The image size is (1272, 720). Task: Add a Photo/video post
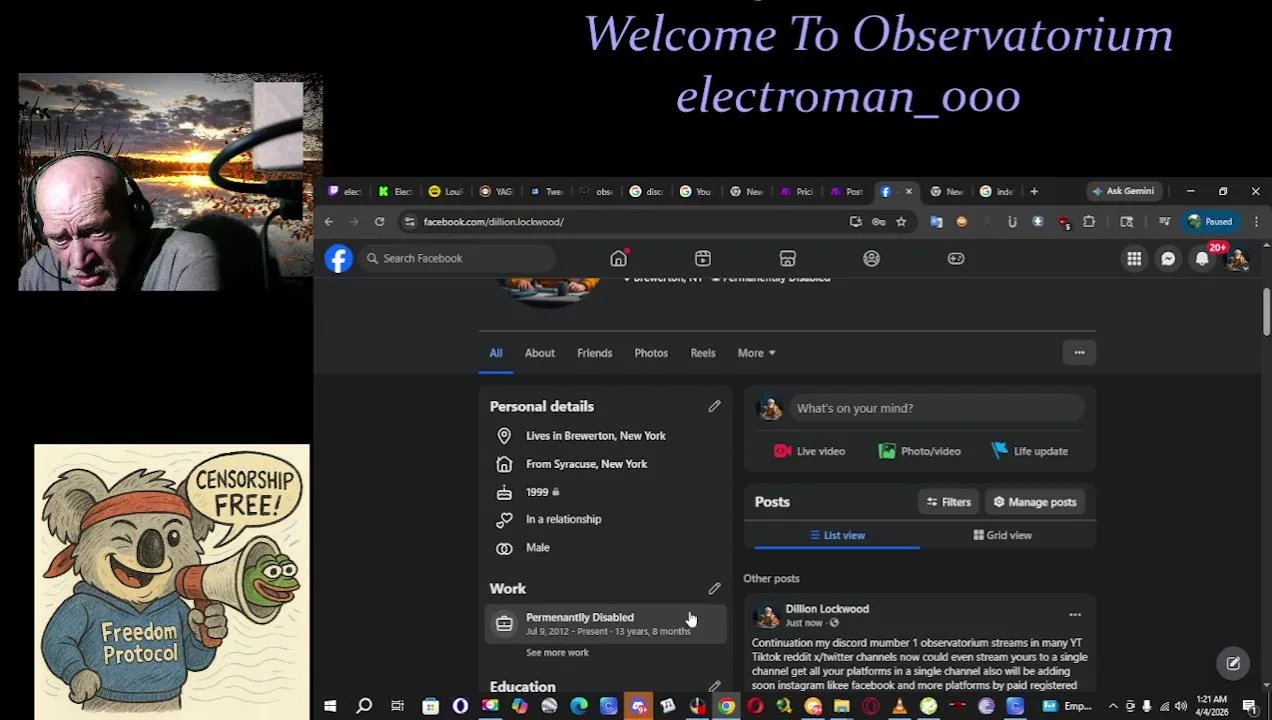(919, 451)
